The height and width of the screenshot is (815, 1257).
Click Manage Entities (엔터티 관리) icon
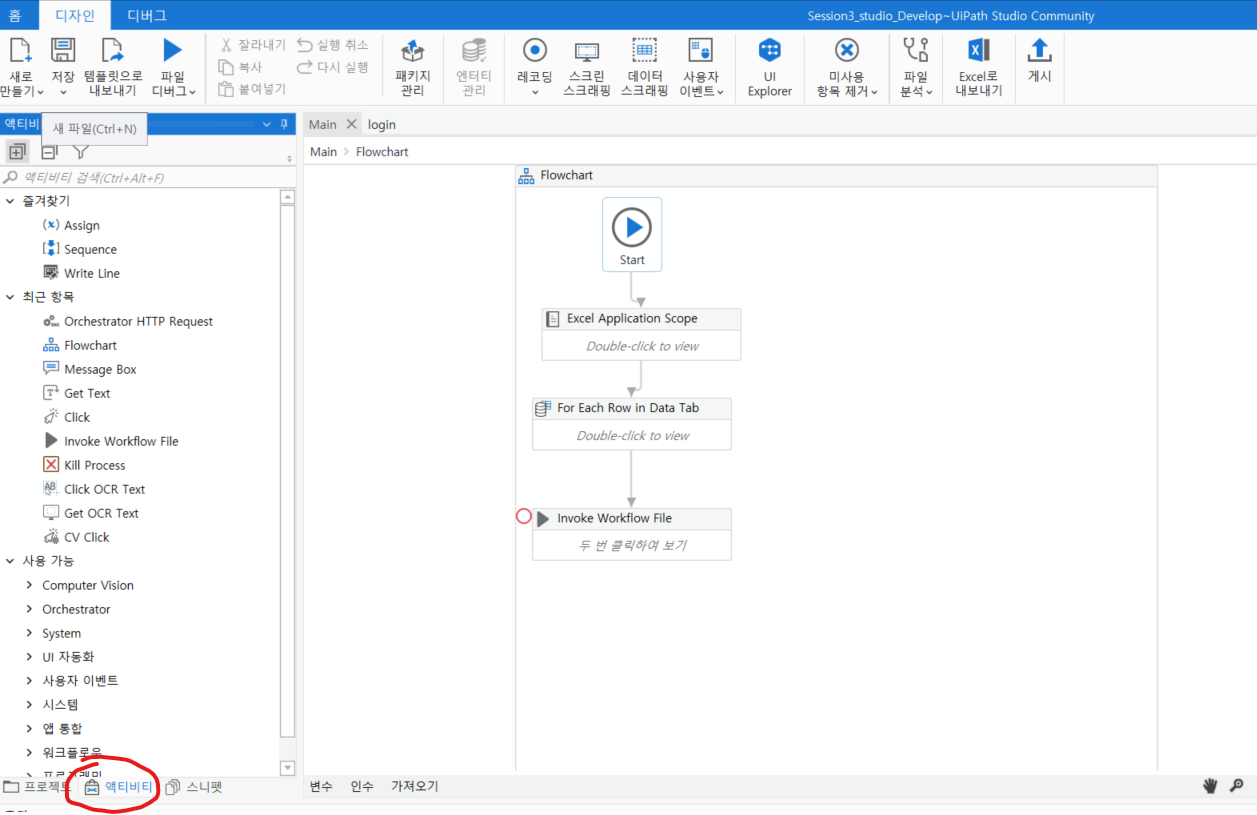(x=474, y=52)
